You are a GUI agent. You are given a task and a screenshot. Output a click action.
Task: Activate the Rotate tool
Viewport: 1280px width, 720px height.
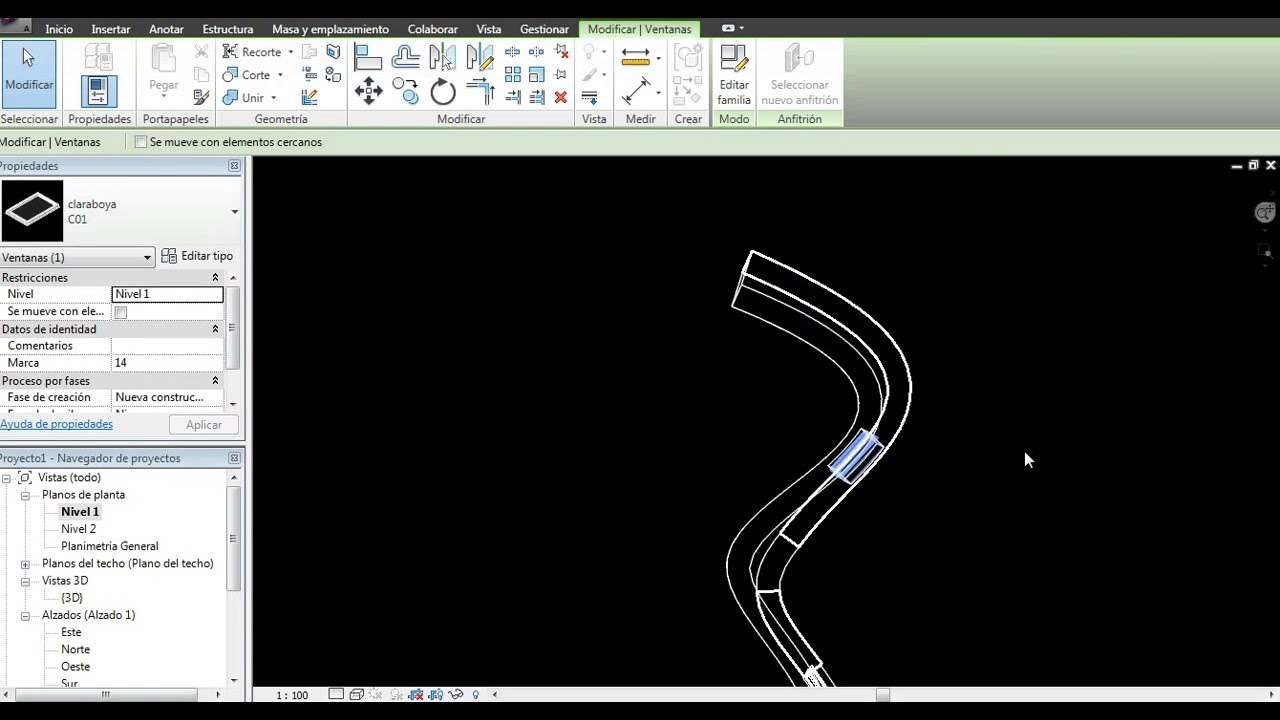443,93
